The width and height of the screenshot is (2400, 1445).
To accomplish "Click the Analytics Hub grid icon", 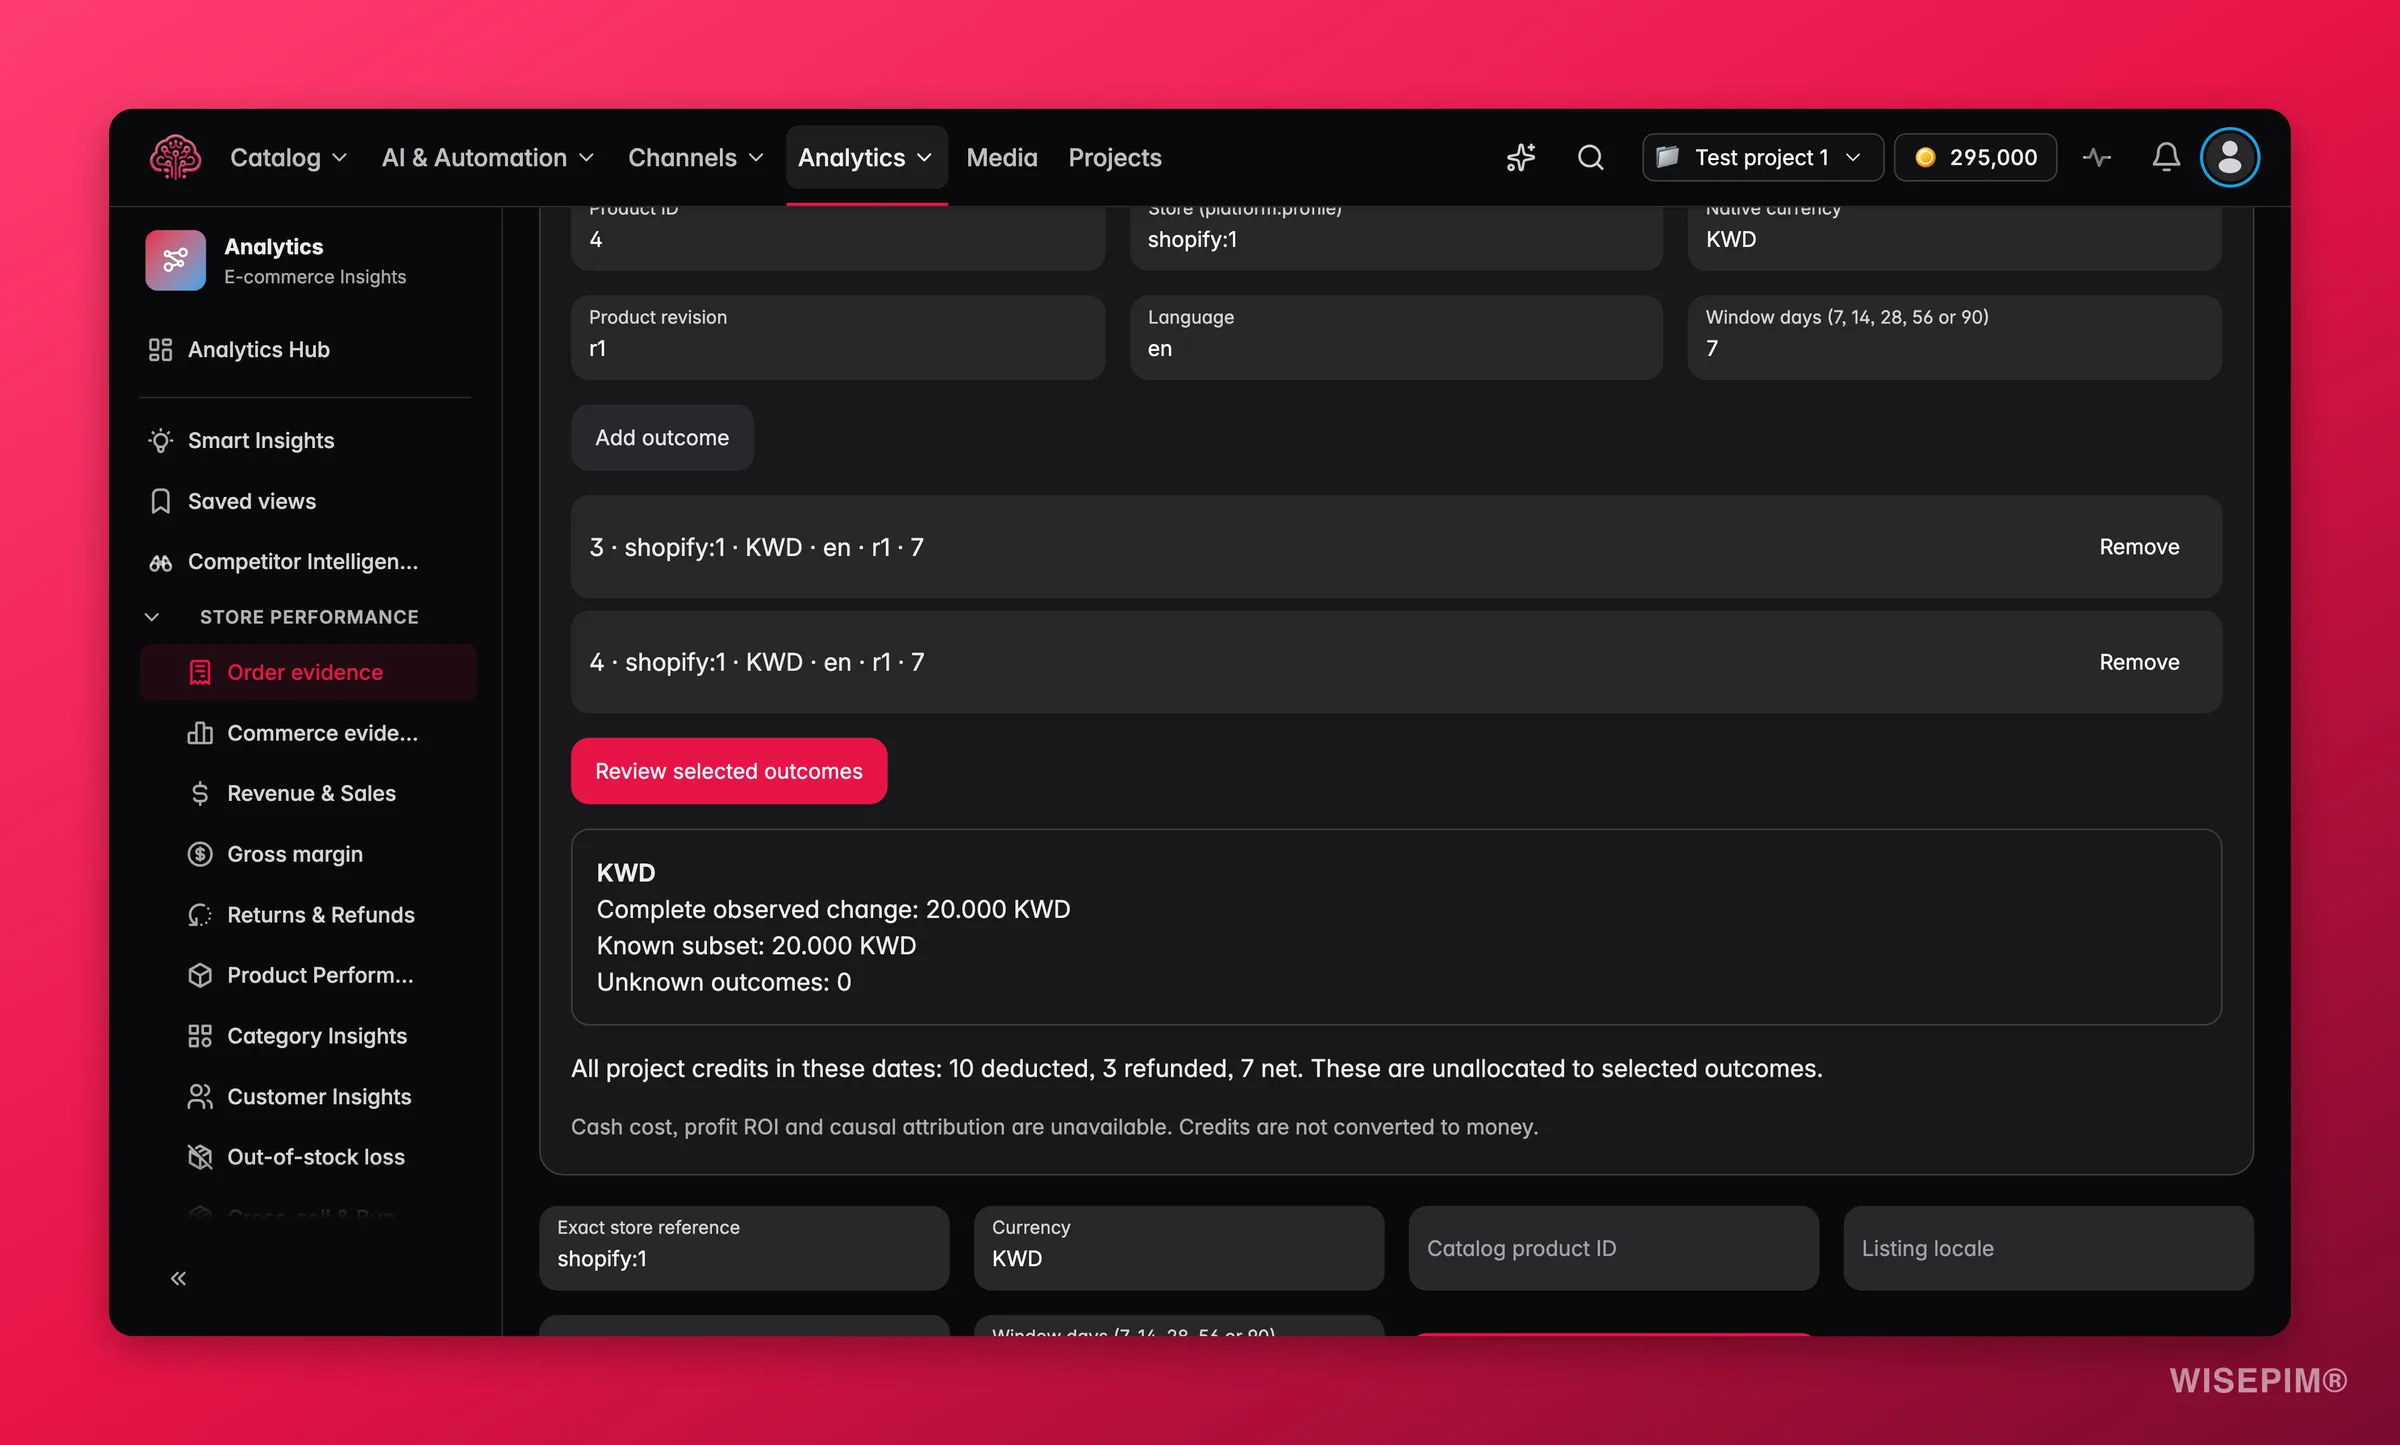I will point(160,349).
